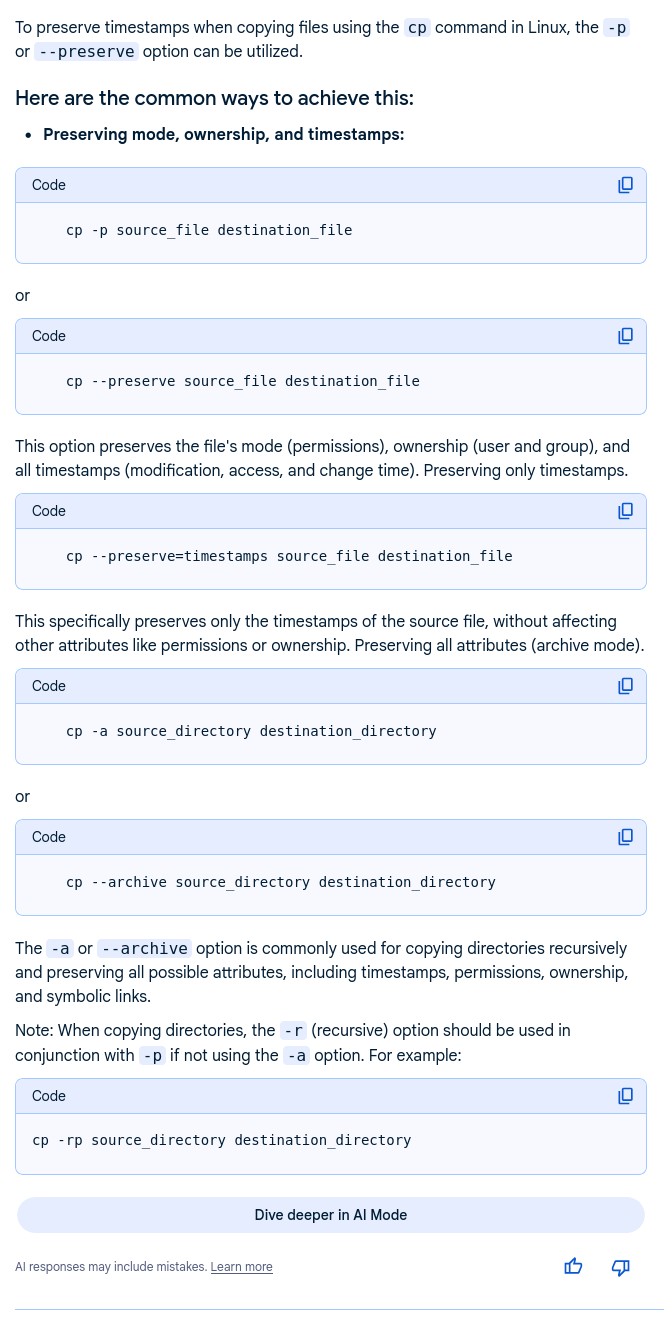
Task: Copy the 'cp --preserve source_file' code snippet
Action: pyautogui.click(x=626, y=336)
